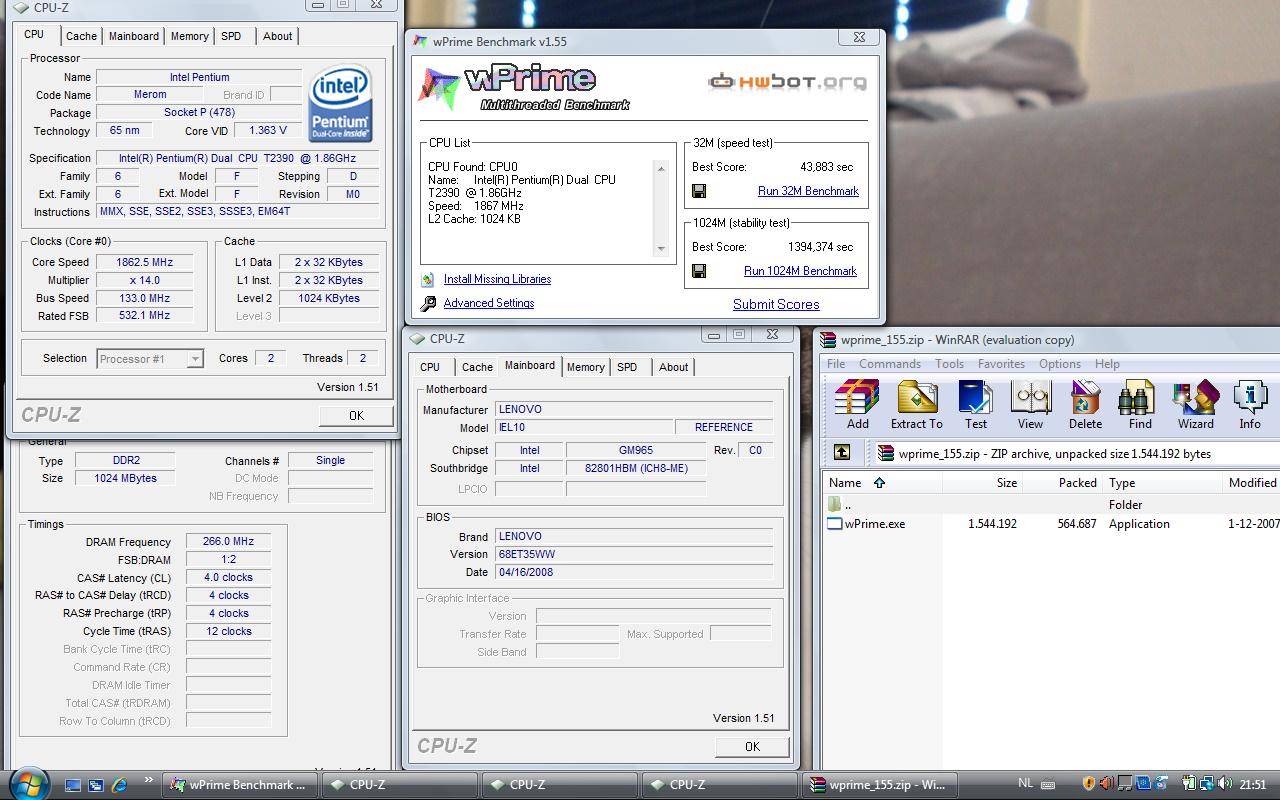Click the network globe tray icon
Screen dimensions: 1280x800
tap(1207, 784)
